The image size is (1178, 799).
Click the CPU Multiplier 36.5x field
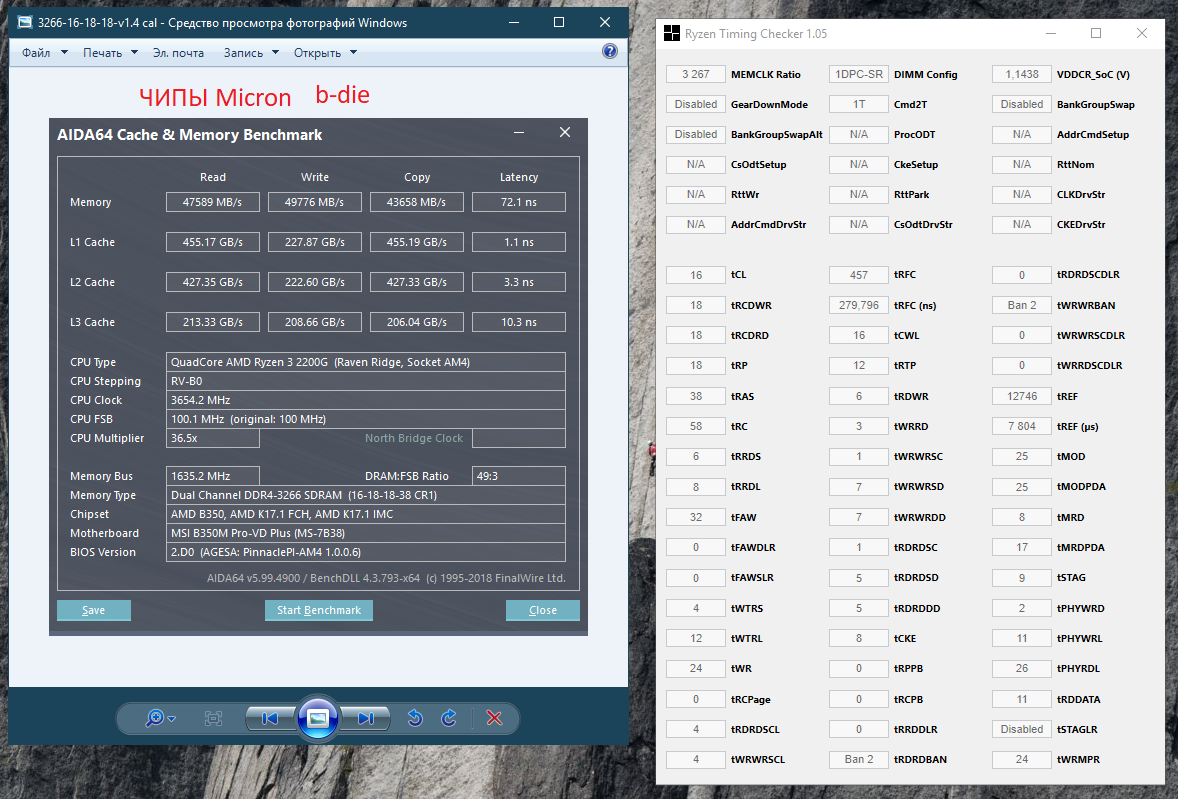point(213,438)
